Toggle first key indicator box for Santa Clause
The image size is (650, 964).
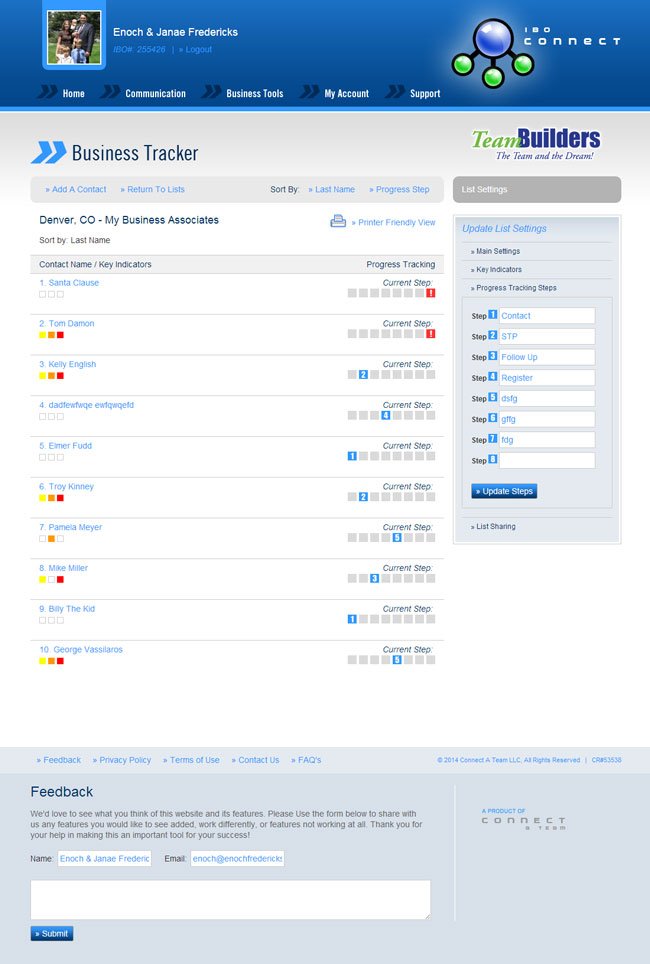pos(42,294)
